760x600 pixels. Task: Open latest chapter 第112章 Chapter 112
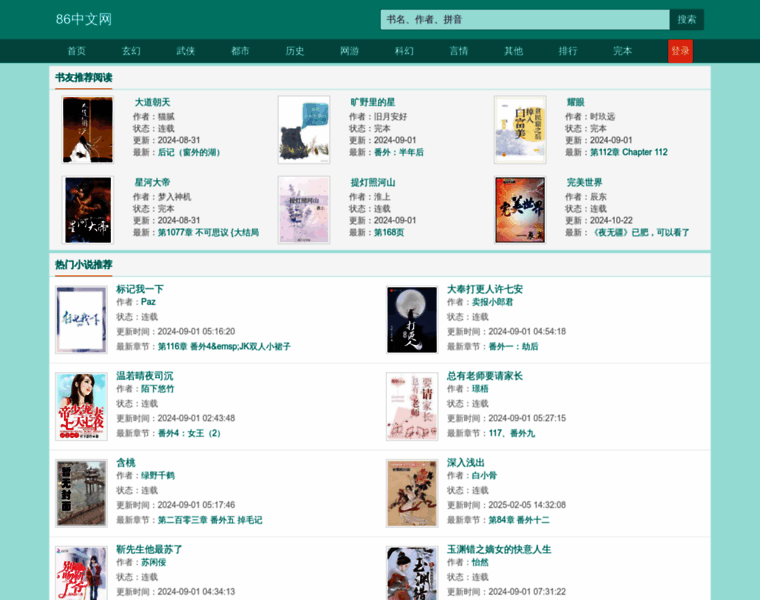629,152
